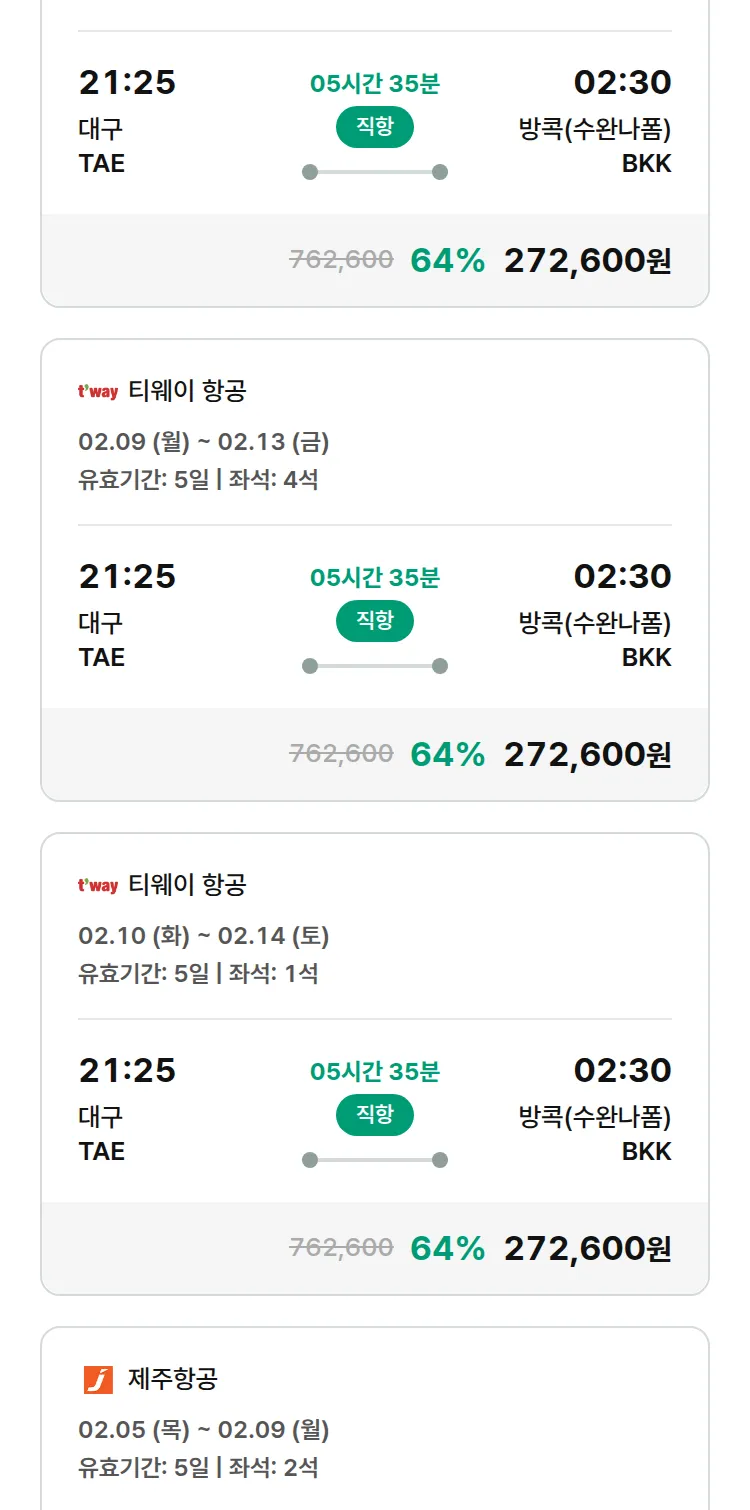Image resolution: width=750 pixels, height=1510 pixels.
Task: Click the route line on the 02.10 flight card
Action: [x=375, y=1160]
